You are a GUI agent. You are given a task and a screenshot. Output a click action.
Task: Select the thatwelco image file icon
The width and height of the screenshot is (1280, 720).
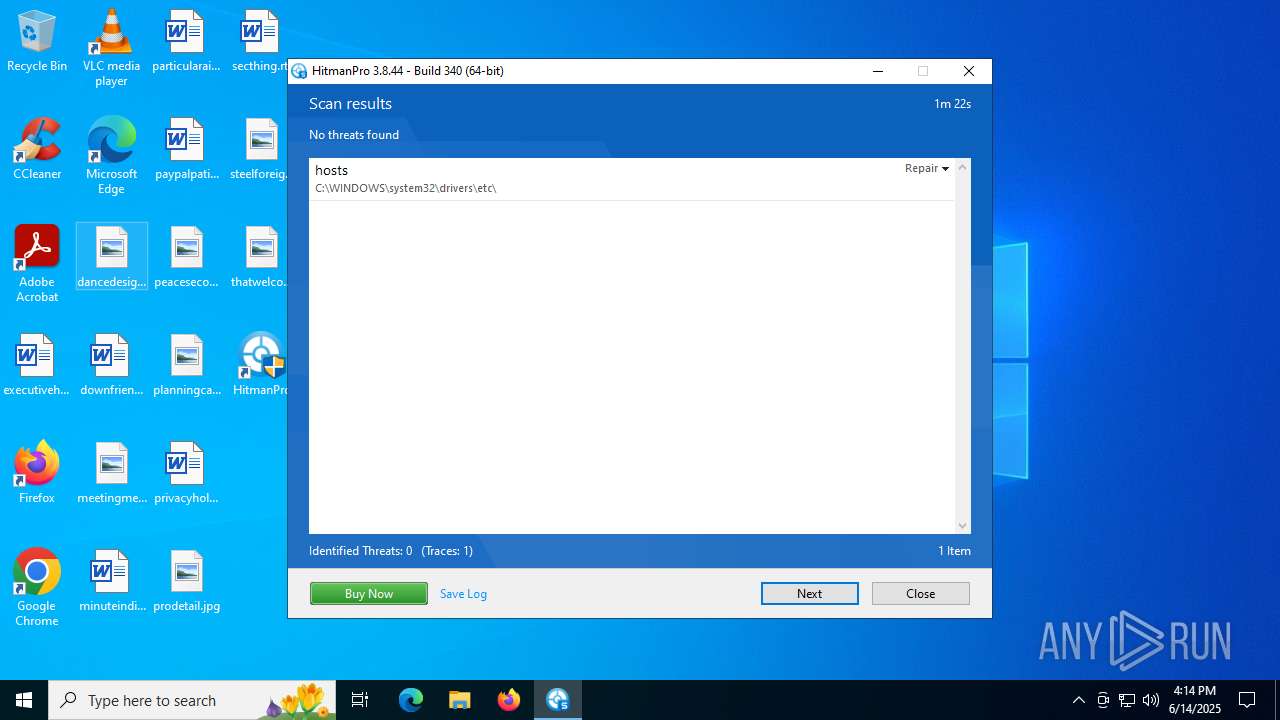[260, 258]
